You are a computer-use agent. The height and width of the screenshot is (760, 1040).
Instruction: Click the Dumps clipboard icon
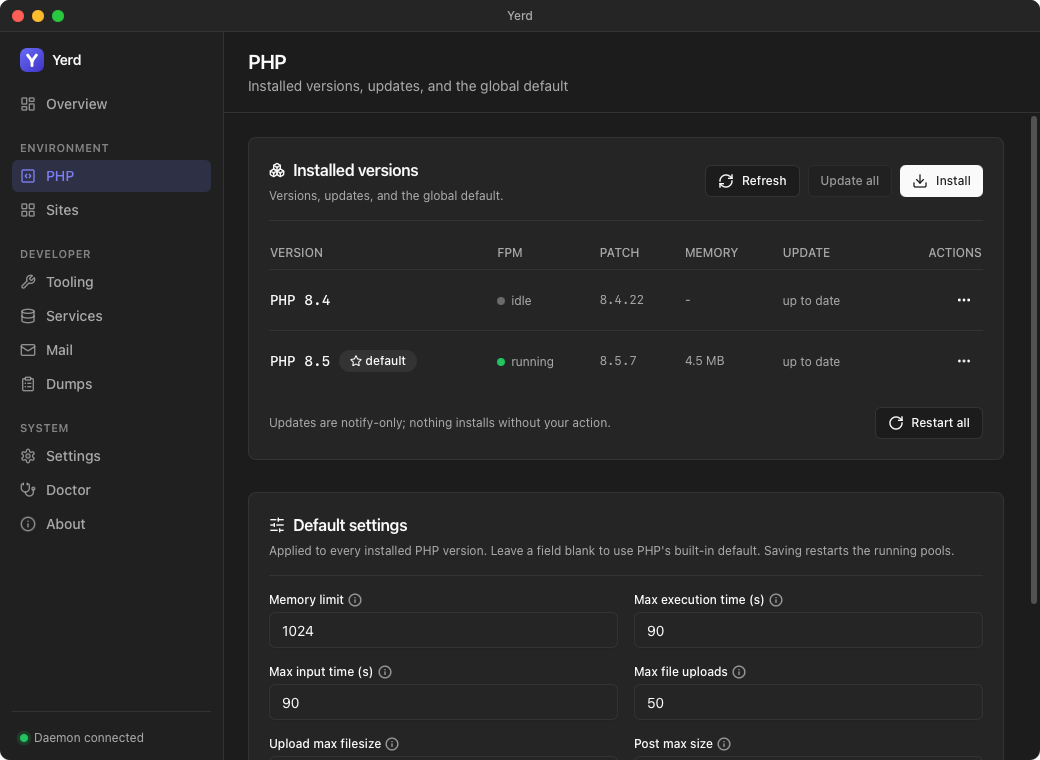pos(28,384)
